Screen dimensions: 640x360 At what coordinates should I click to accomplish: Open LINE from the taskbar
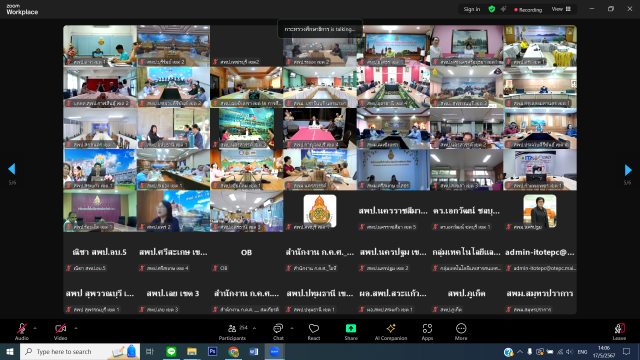pyautogui.click(x=171, y=351)
